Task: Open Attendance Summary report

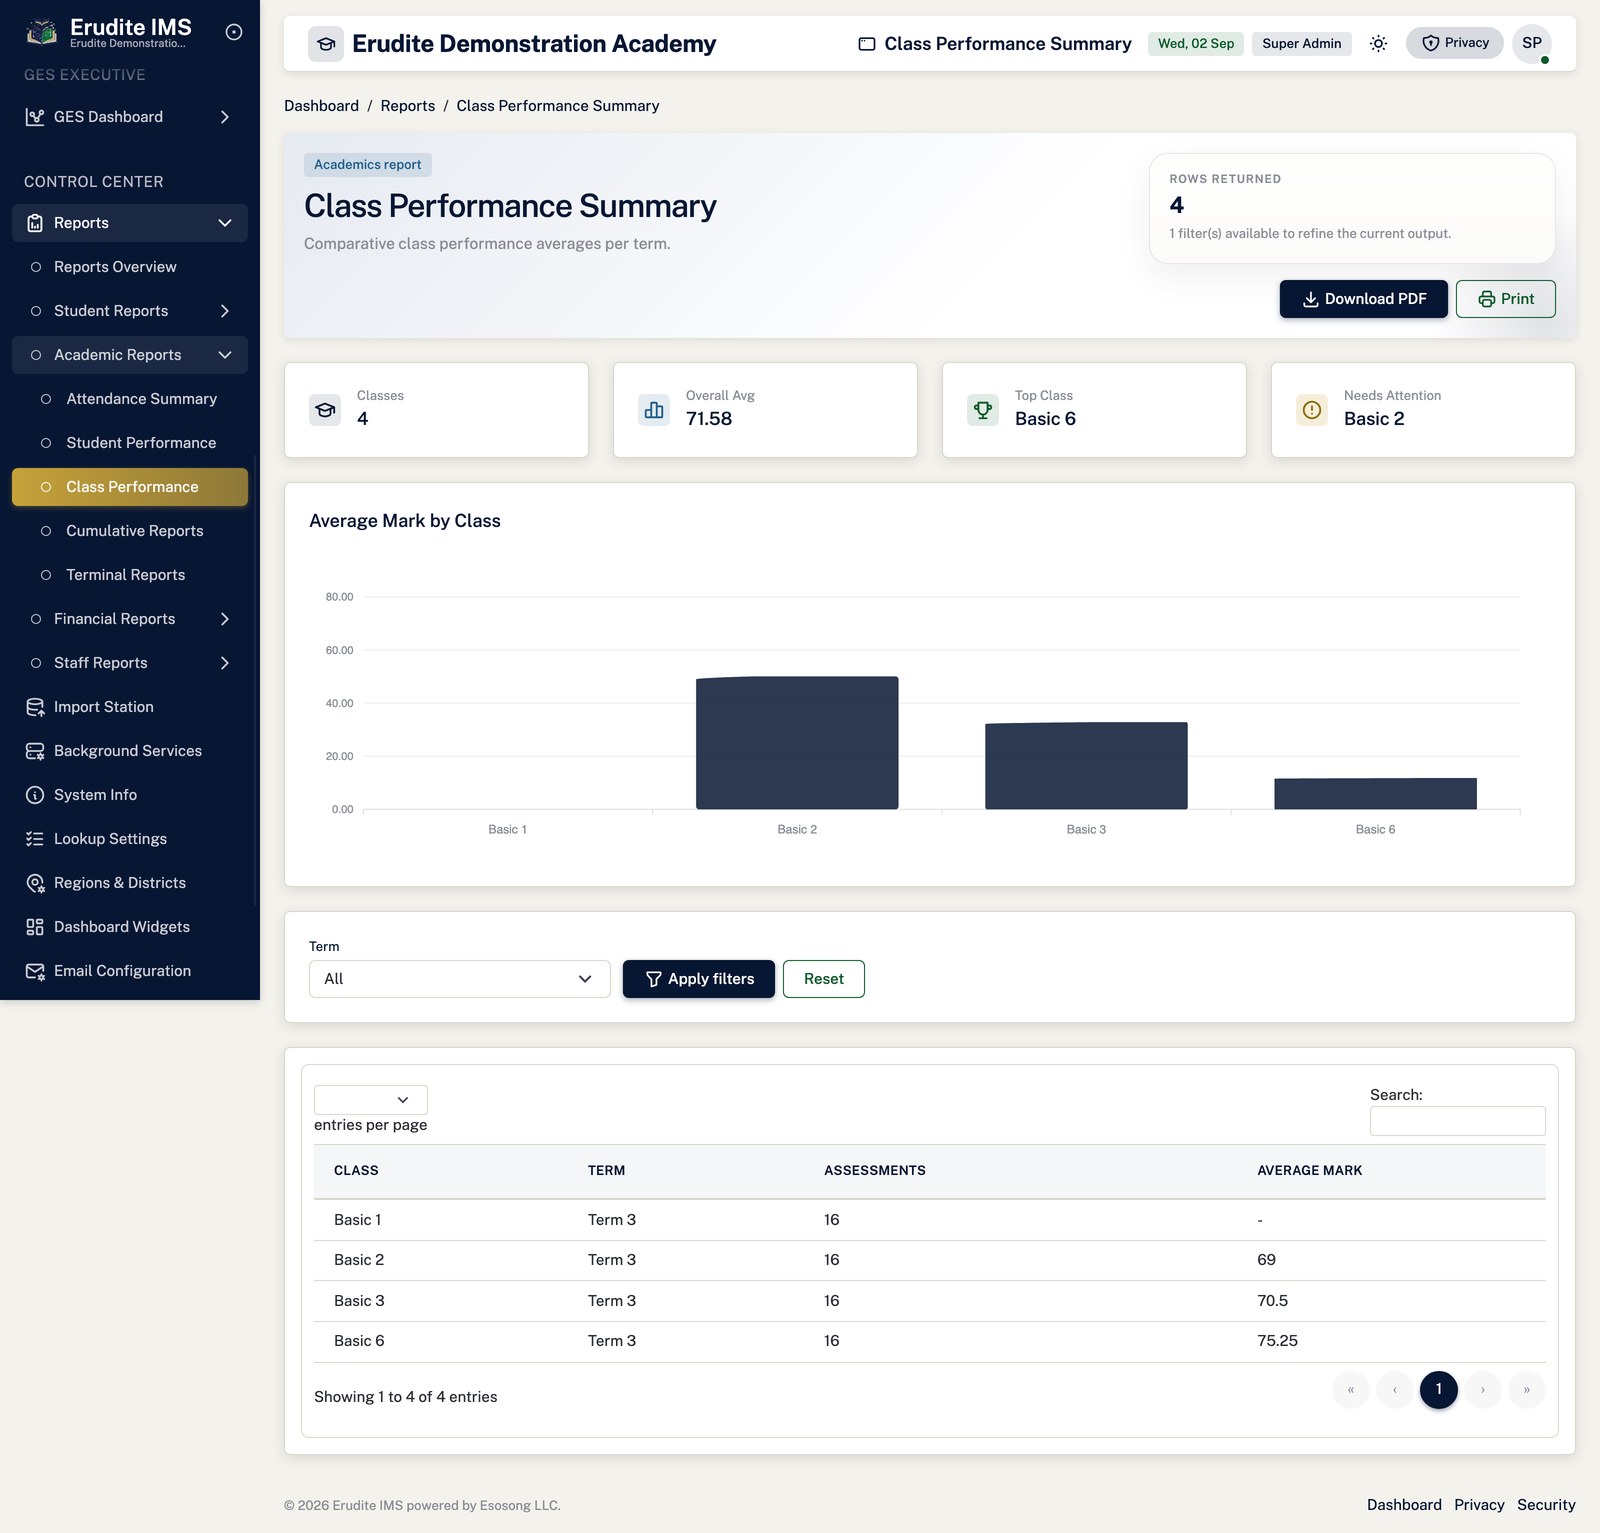Action: 130,399
